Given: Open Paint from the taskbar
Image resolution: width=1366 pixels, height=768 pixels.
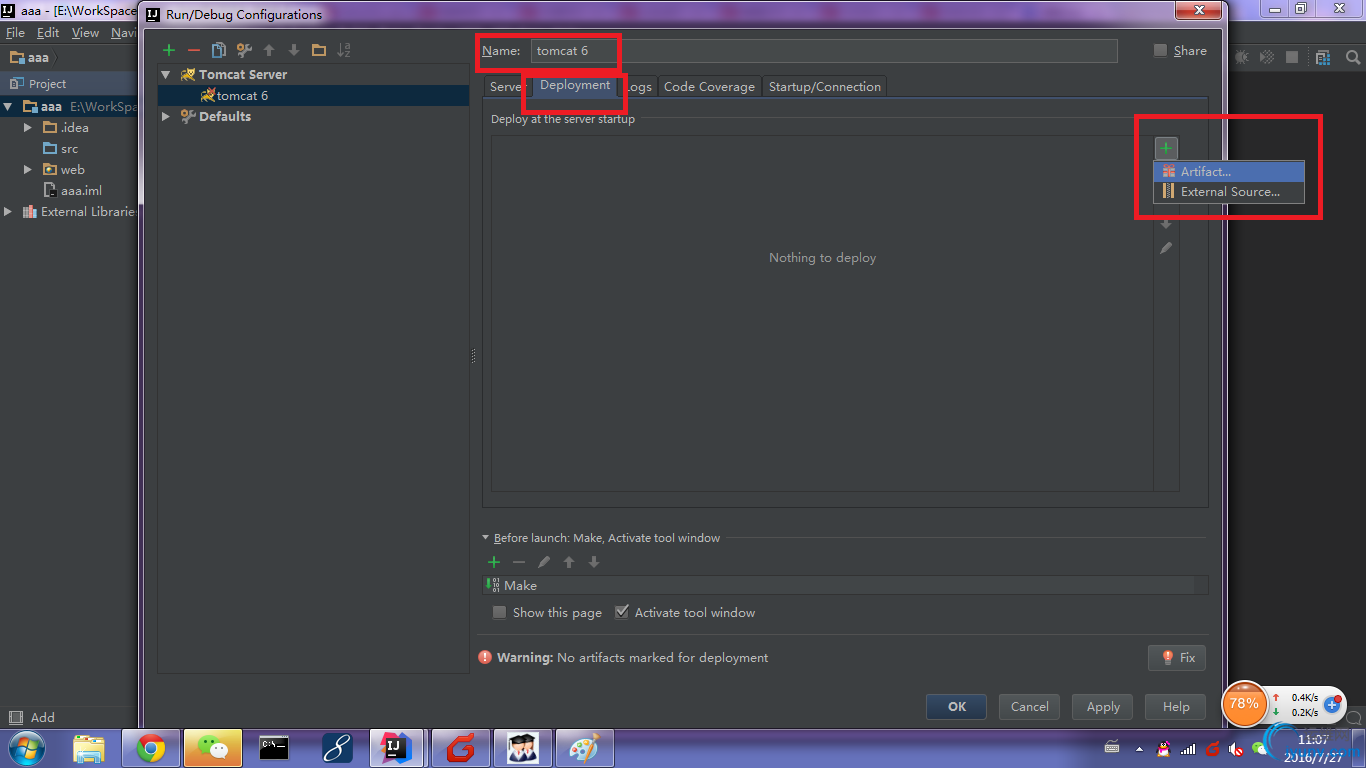Looking at the screenshot, I should (583, 747).
